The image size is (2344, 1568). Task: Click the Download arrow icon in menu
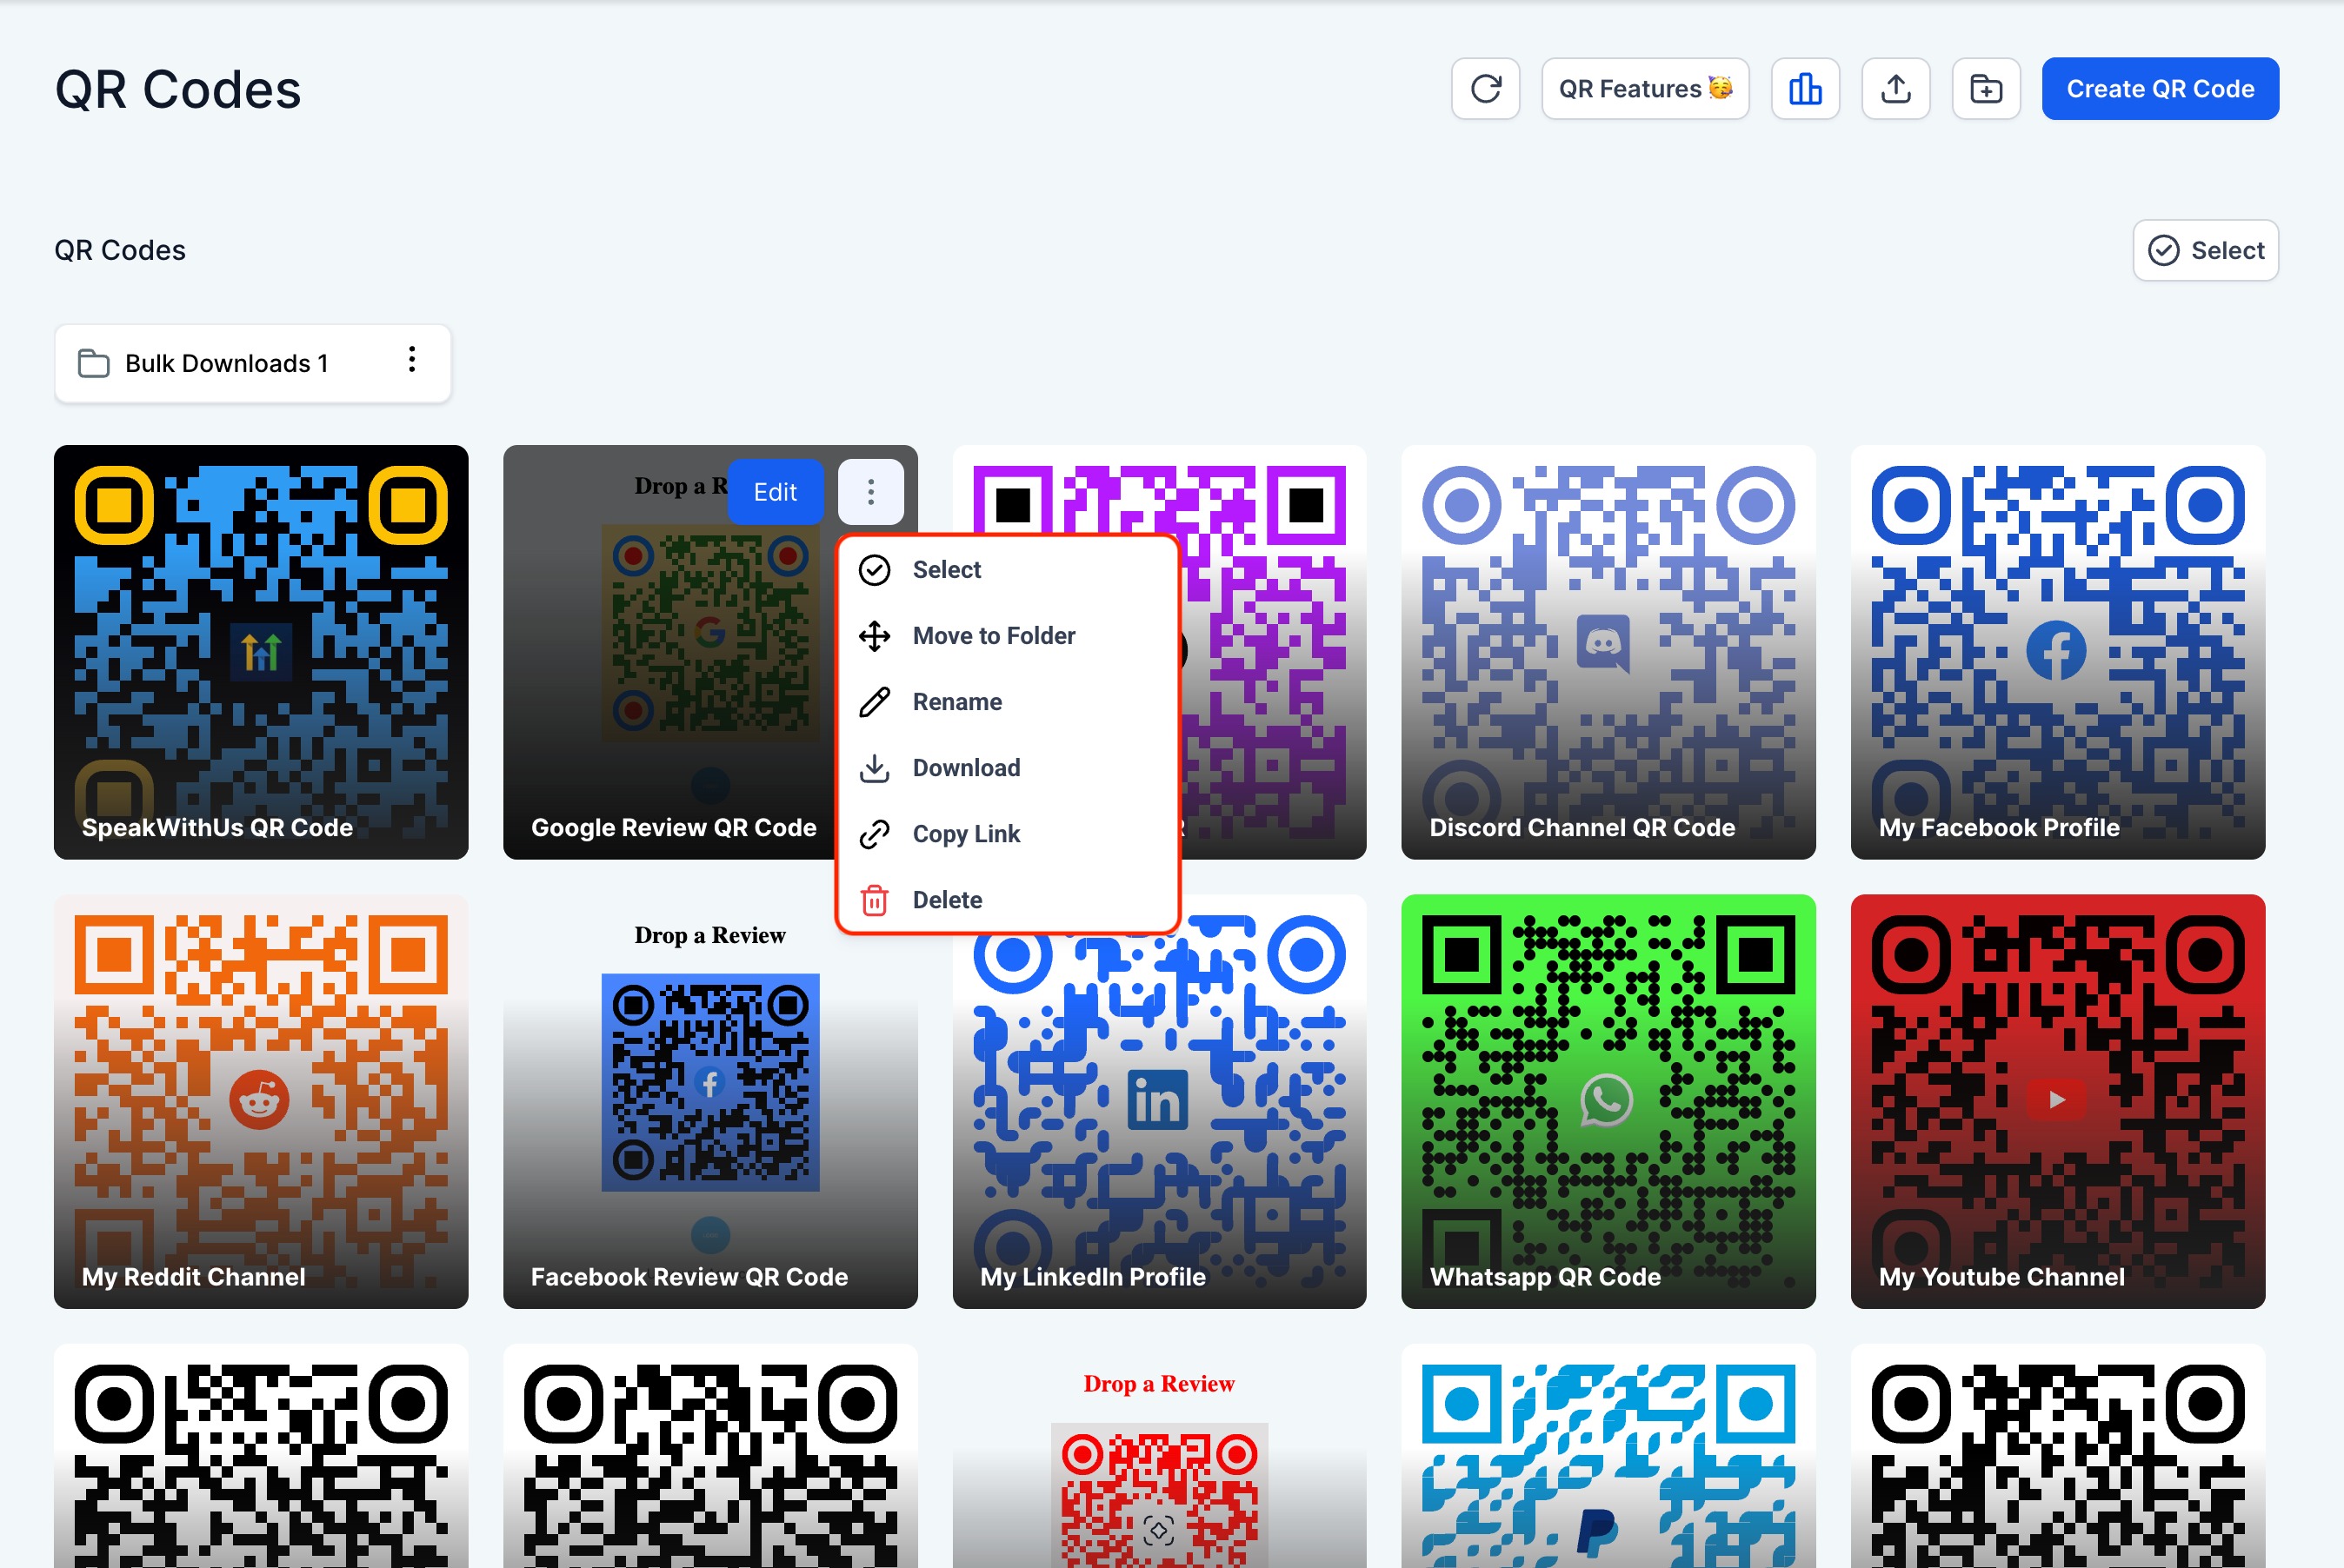pos(874,768)
